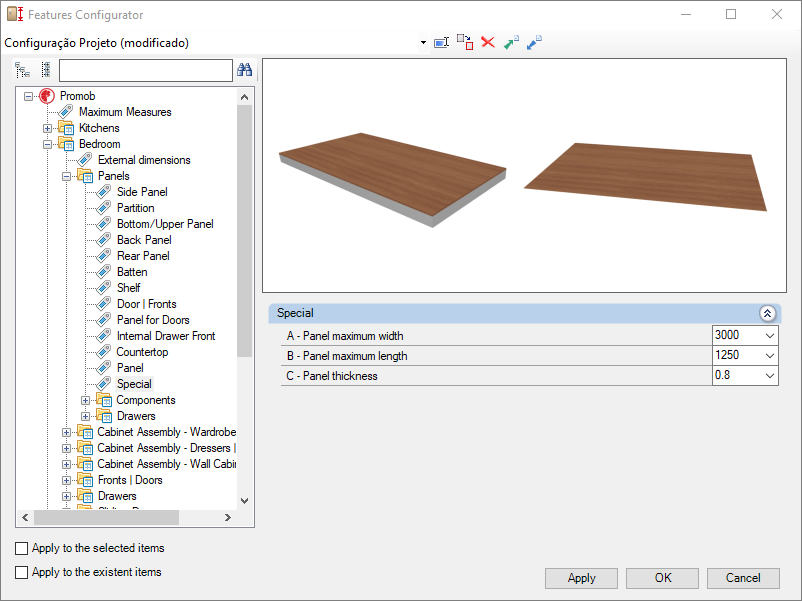
Task: Click the Kitchens folder icon
Action: pos(66,128)
